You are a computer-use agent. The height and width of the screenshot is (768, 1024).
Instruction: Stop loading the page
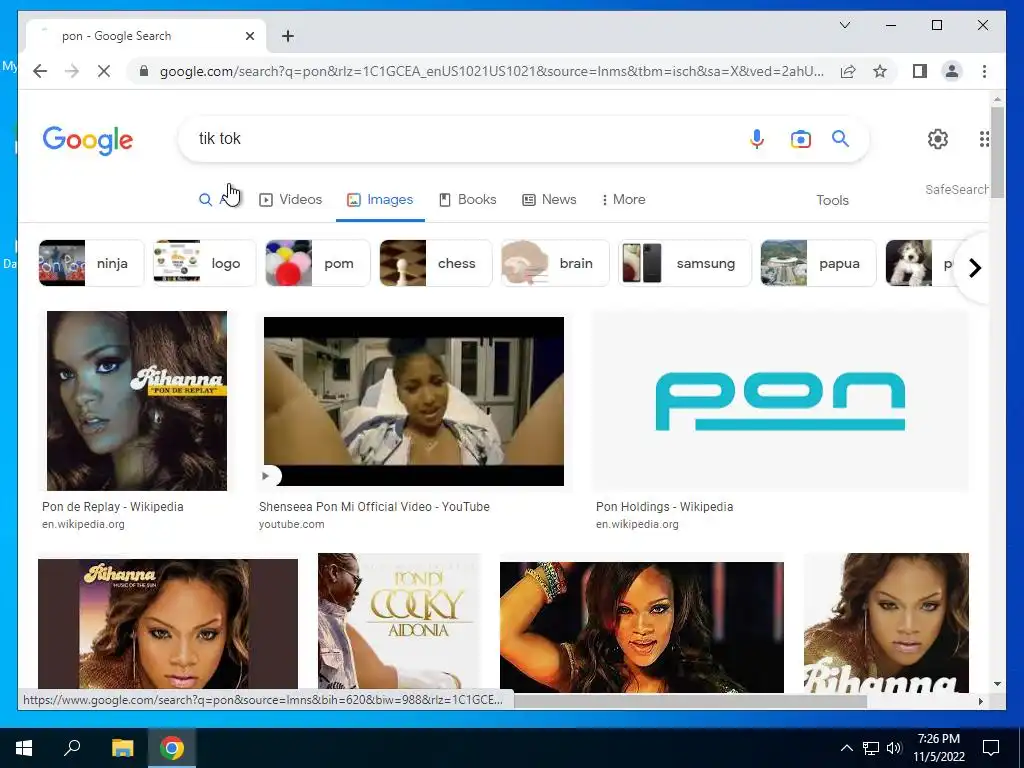pyautogui.click(x=104, y=71)
